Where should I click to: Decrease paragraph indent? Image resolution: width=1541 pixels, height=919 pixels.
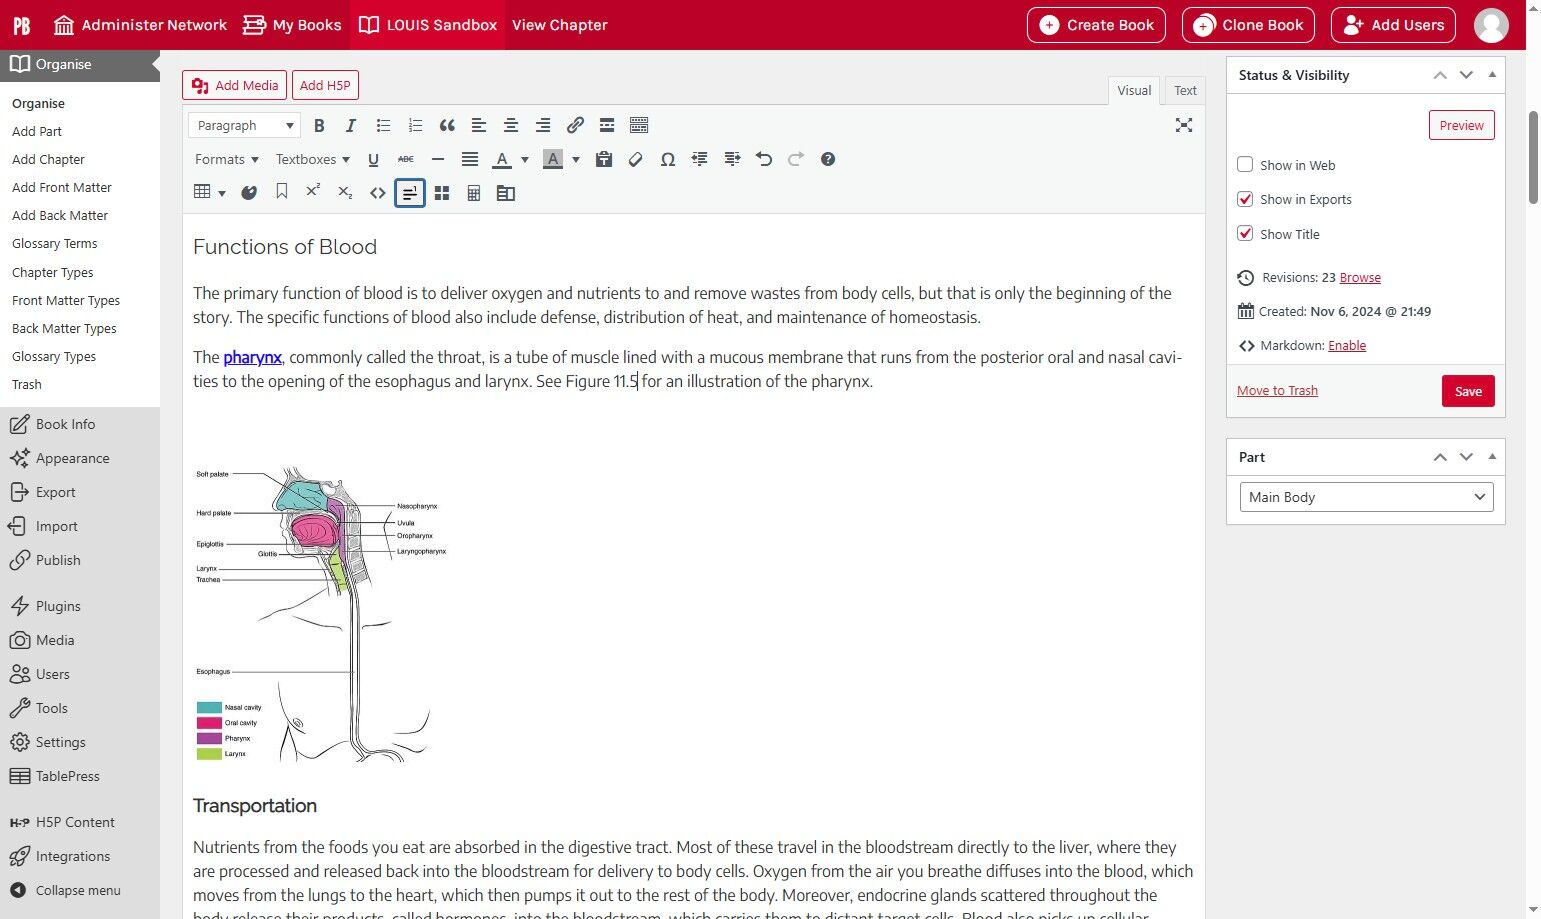click(x=699, y=159)
